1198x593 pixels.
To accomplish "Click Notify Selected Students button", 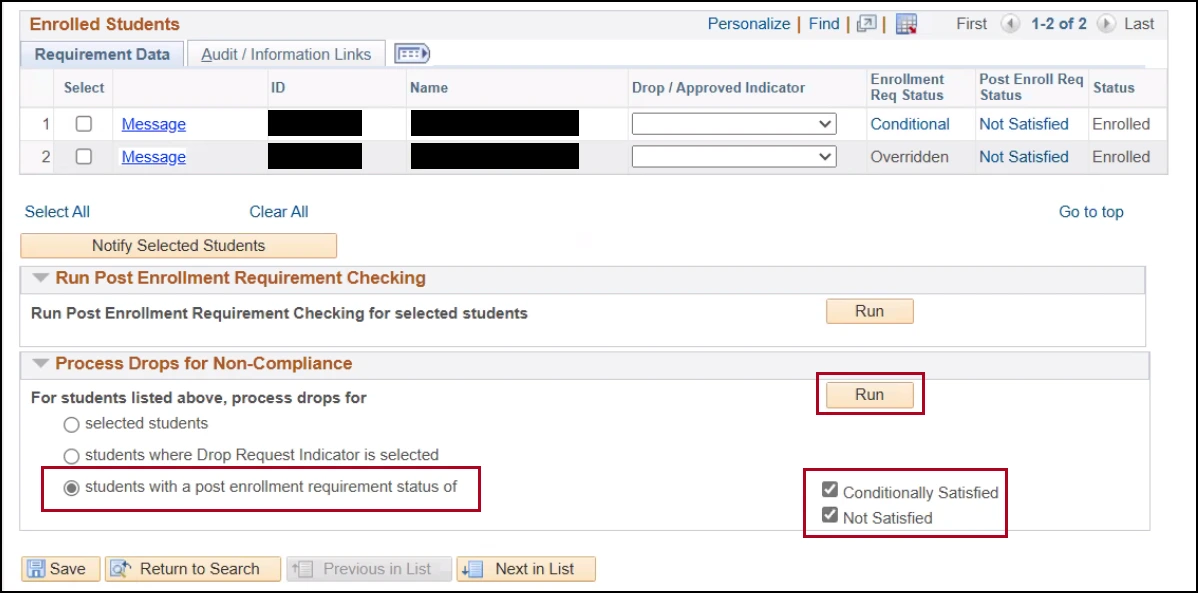I will 178,245.
